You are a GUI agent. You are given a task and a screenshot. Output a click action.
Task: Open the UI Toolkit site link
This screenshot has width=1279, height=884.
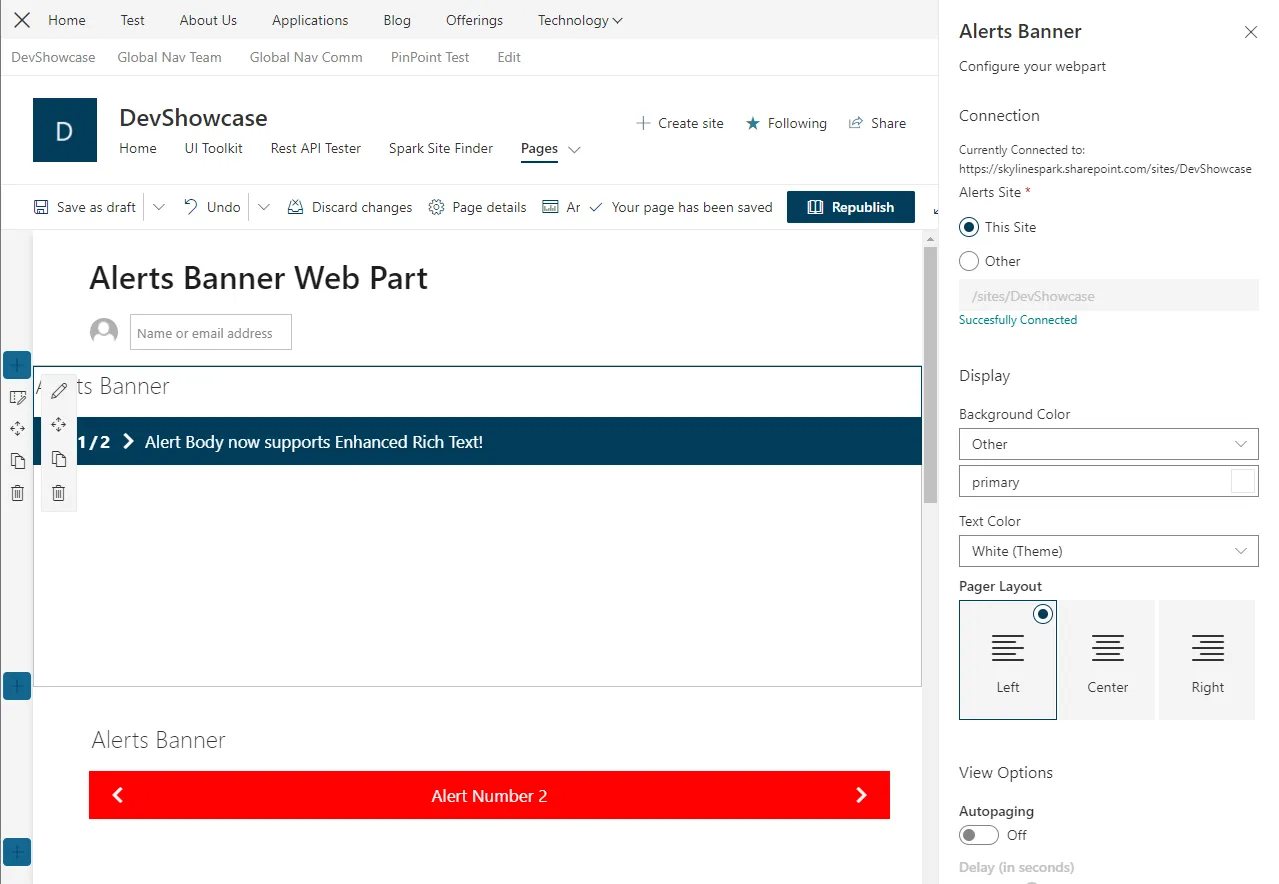point(214,148)
